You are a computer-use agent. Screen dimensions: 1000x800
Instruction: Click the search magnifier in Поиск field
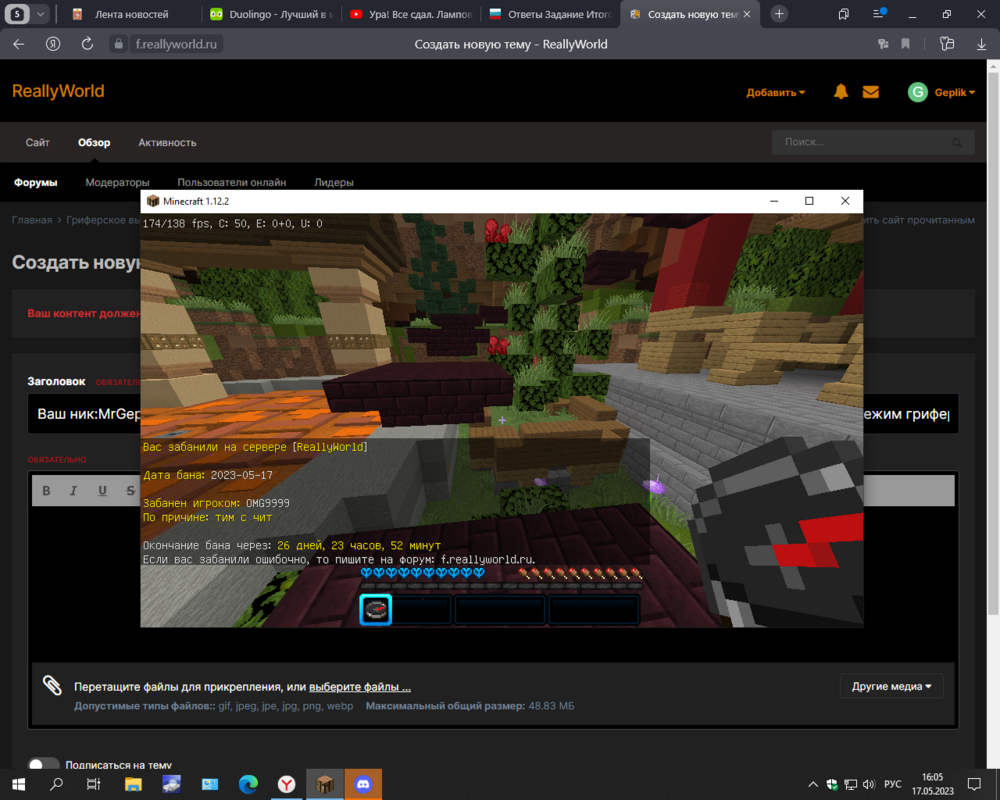pos(957,142)
